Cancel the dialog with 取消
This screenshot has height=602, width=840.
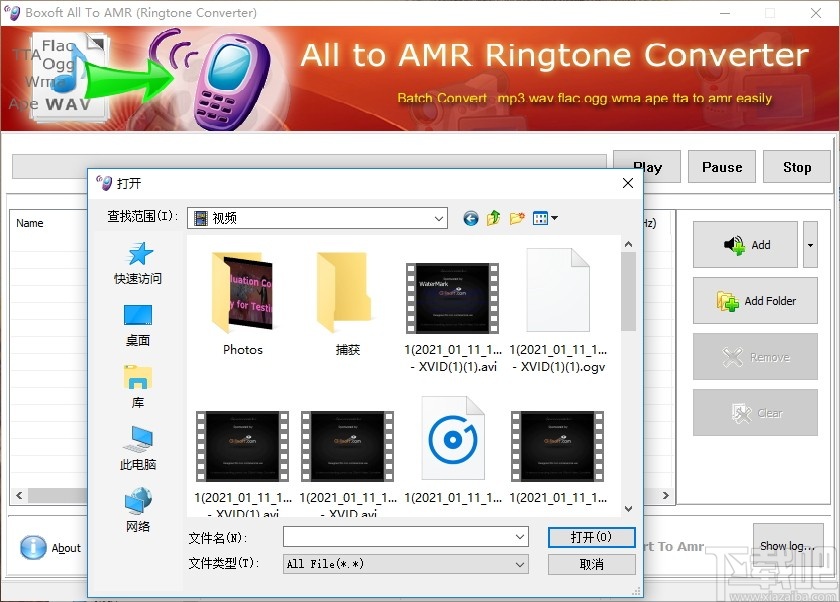tap(591, 564)
